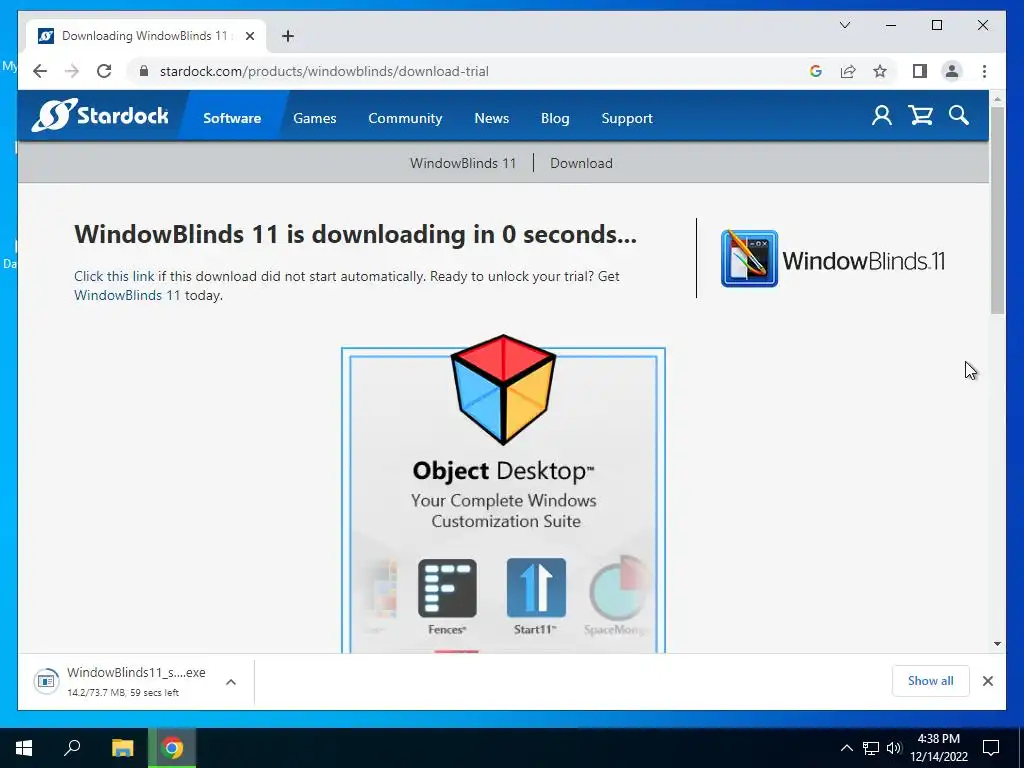The height and width of the screenshot is (768, 1024).
Task: Close the Downloading WindowBlinds 11 tab
Action: click(x=249, y=36)
